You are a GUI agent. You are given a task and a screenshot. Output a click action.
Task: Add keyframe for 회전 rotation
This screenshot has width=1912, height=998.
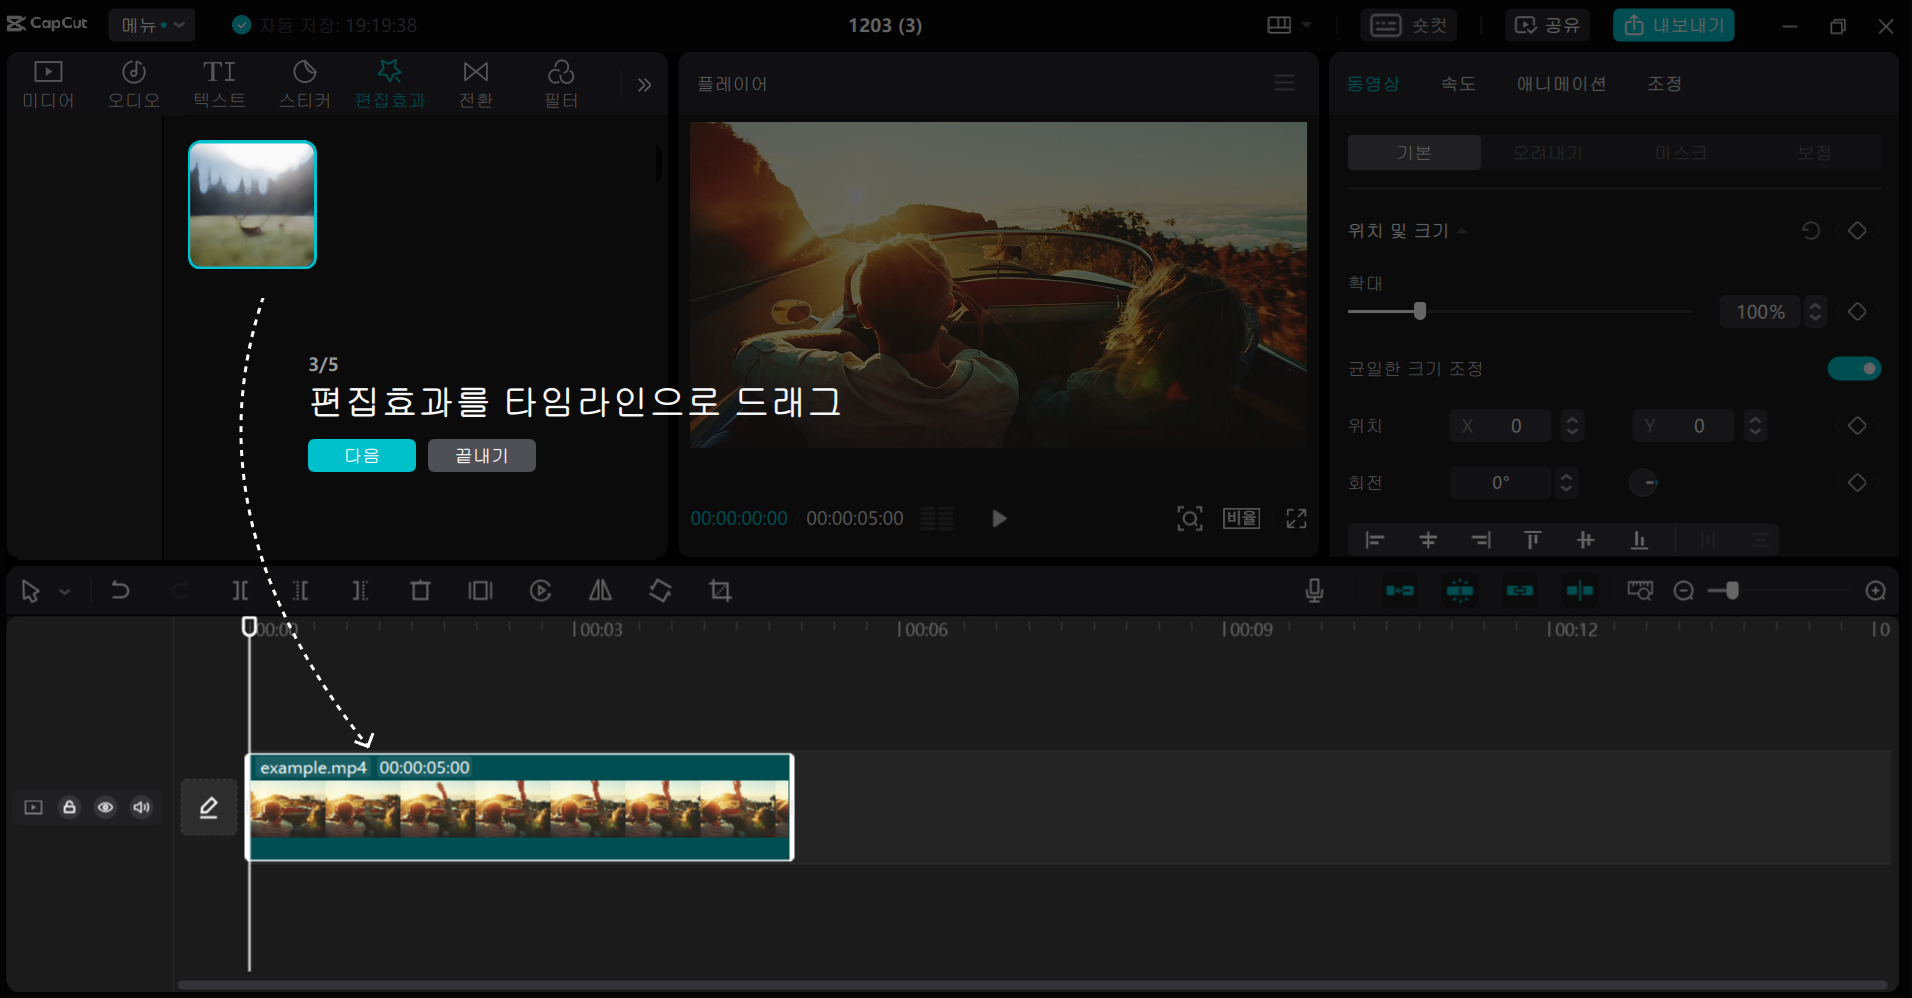pos(1857,483)
